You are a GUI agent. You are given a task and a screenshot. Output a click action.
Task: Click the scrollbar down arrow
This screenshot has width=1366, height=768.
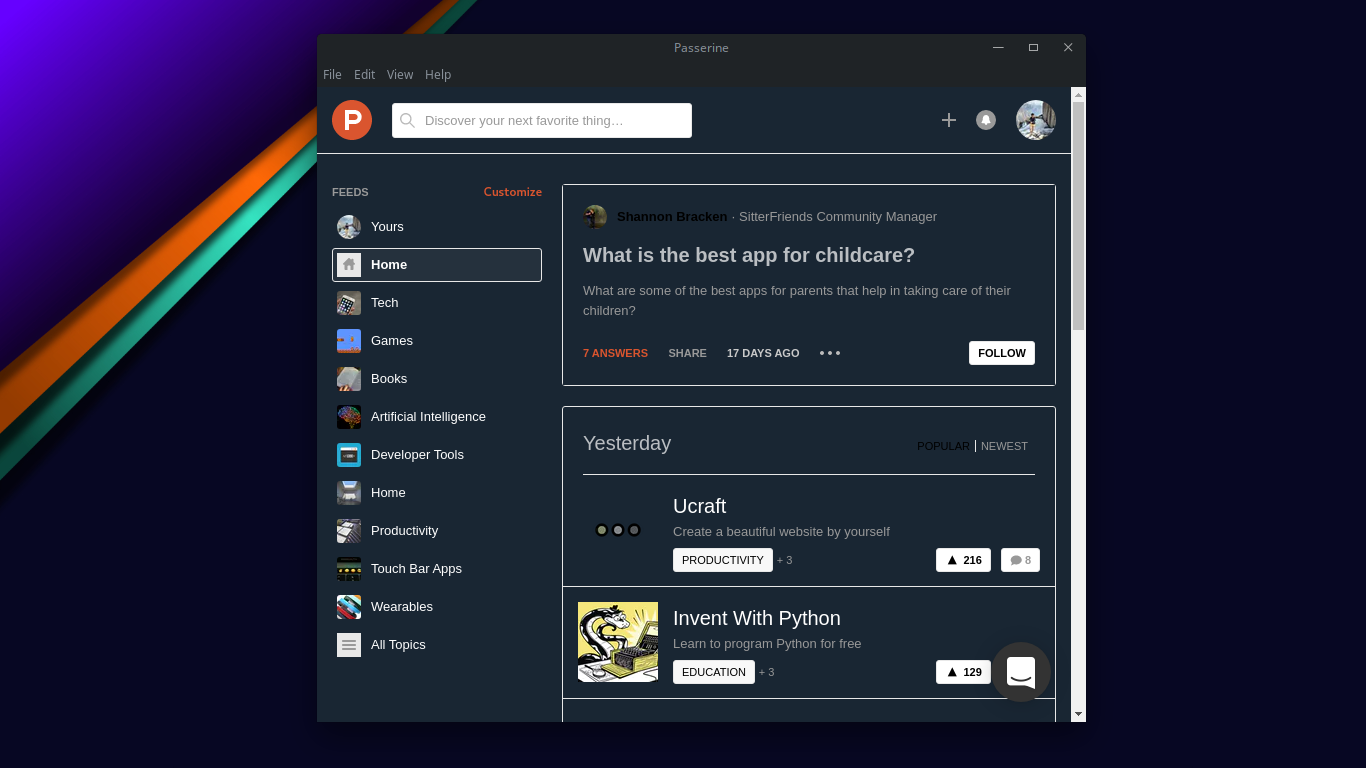coord(1078,714)
